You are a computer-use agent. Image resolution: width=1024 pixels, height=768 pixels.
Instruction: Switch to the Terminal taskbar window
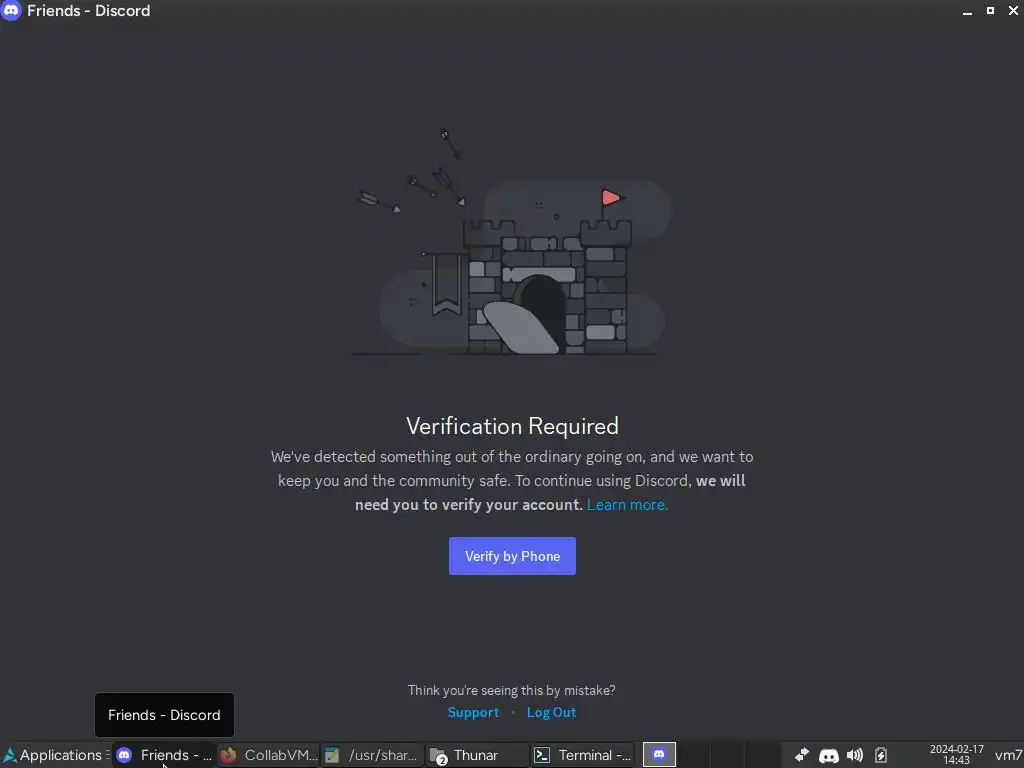coord(581,755)
